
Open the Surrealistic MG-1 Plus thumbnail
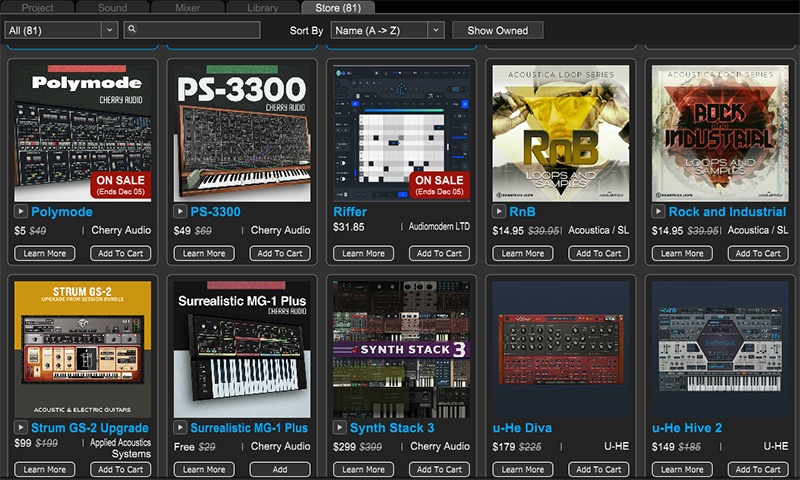(x=242, y=349)
